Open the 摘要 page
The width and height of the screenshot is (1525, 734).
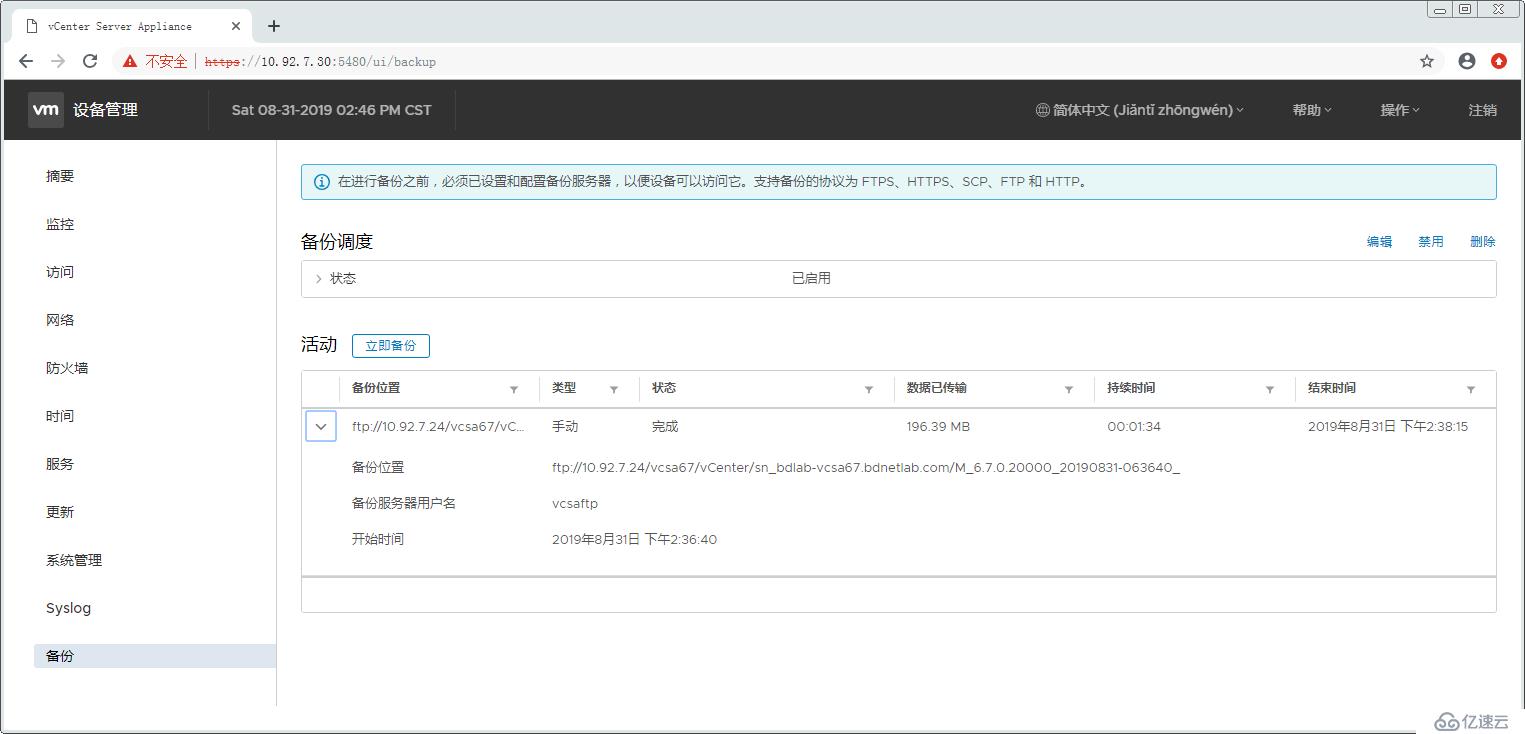[x=60, y=176]
